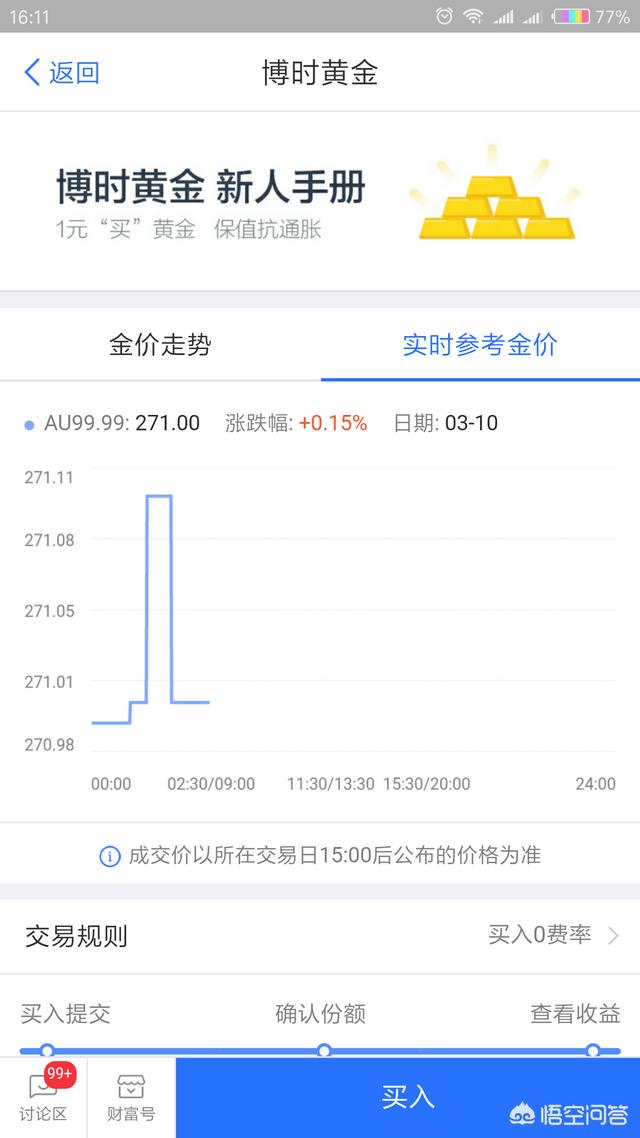Go back via 返回 label
The image size is (640, 1138).
click(74, 73)
